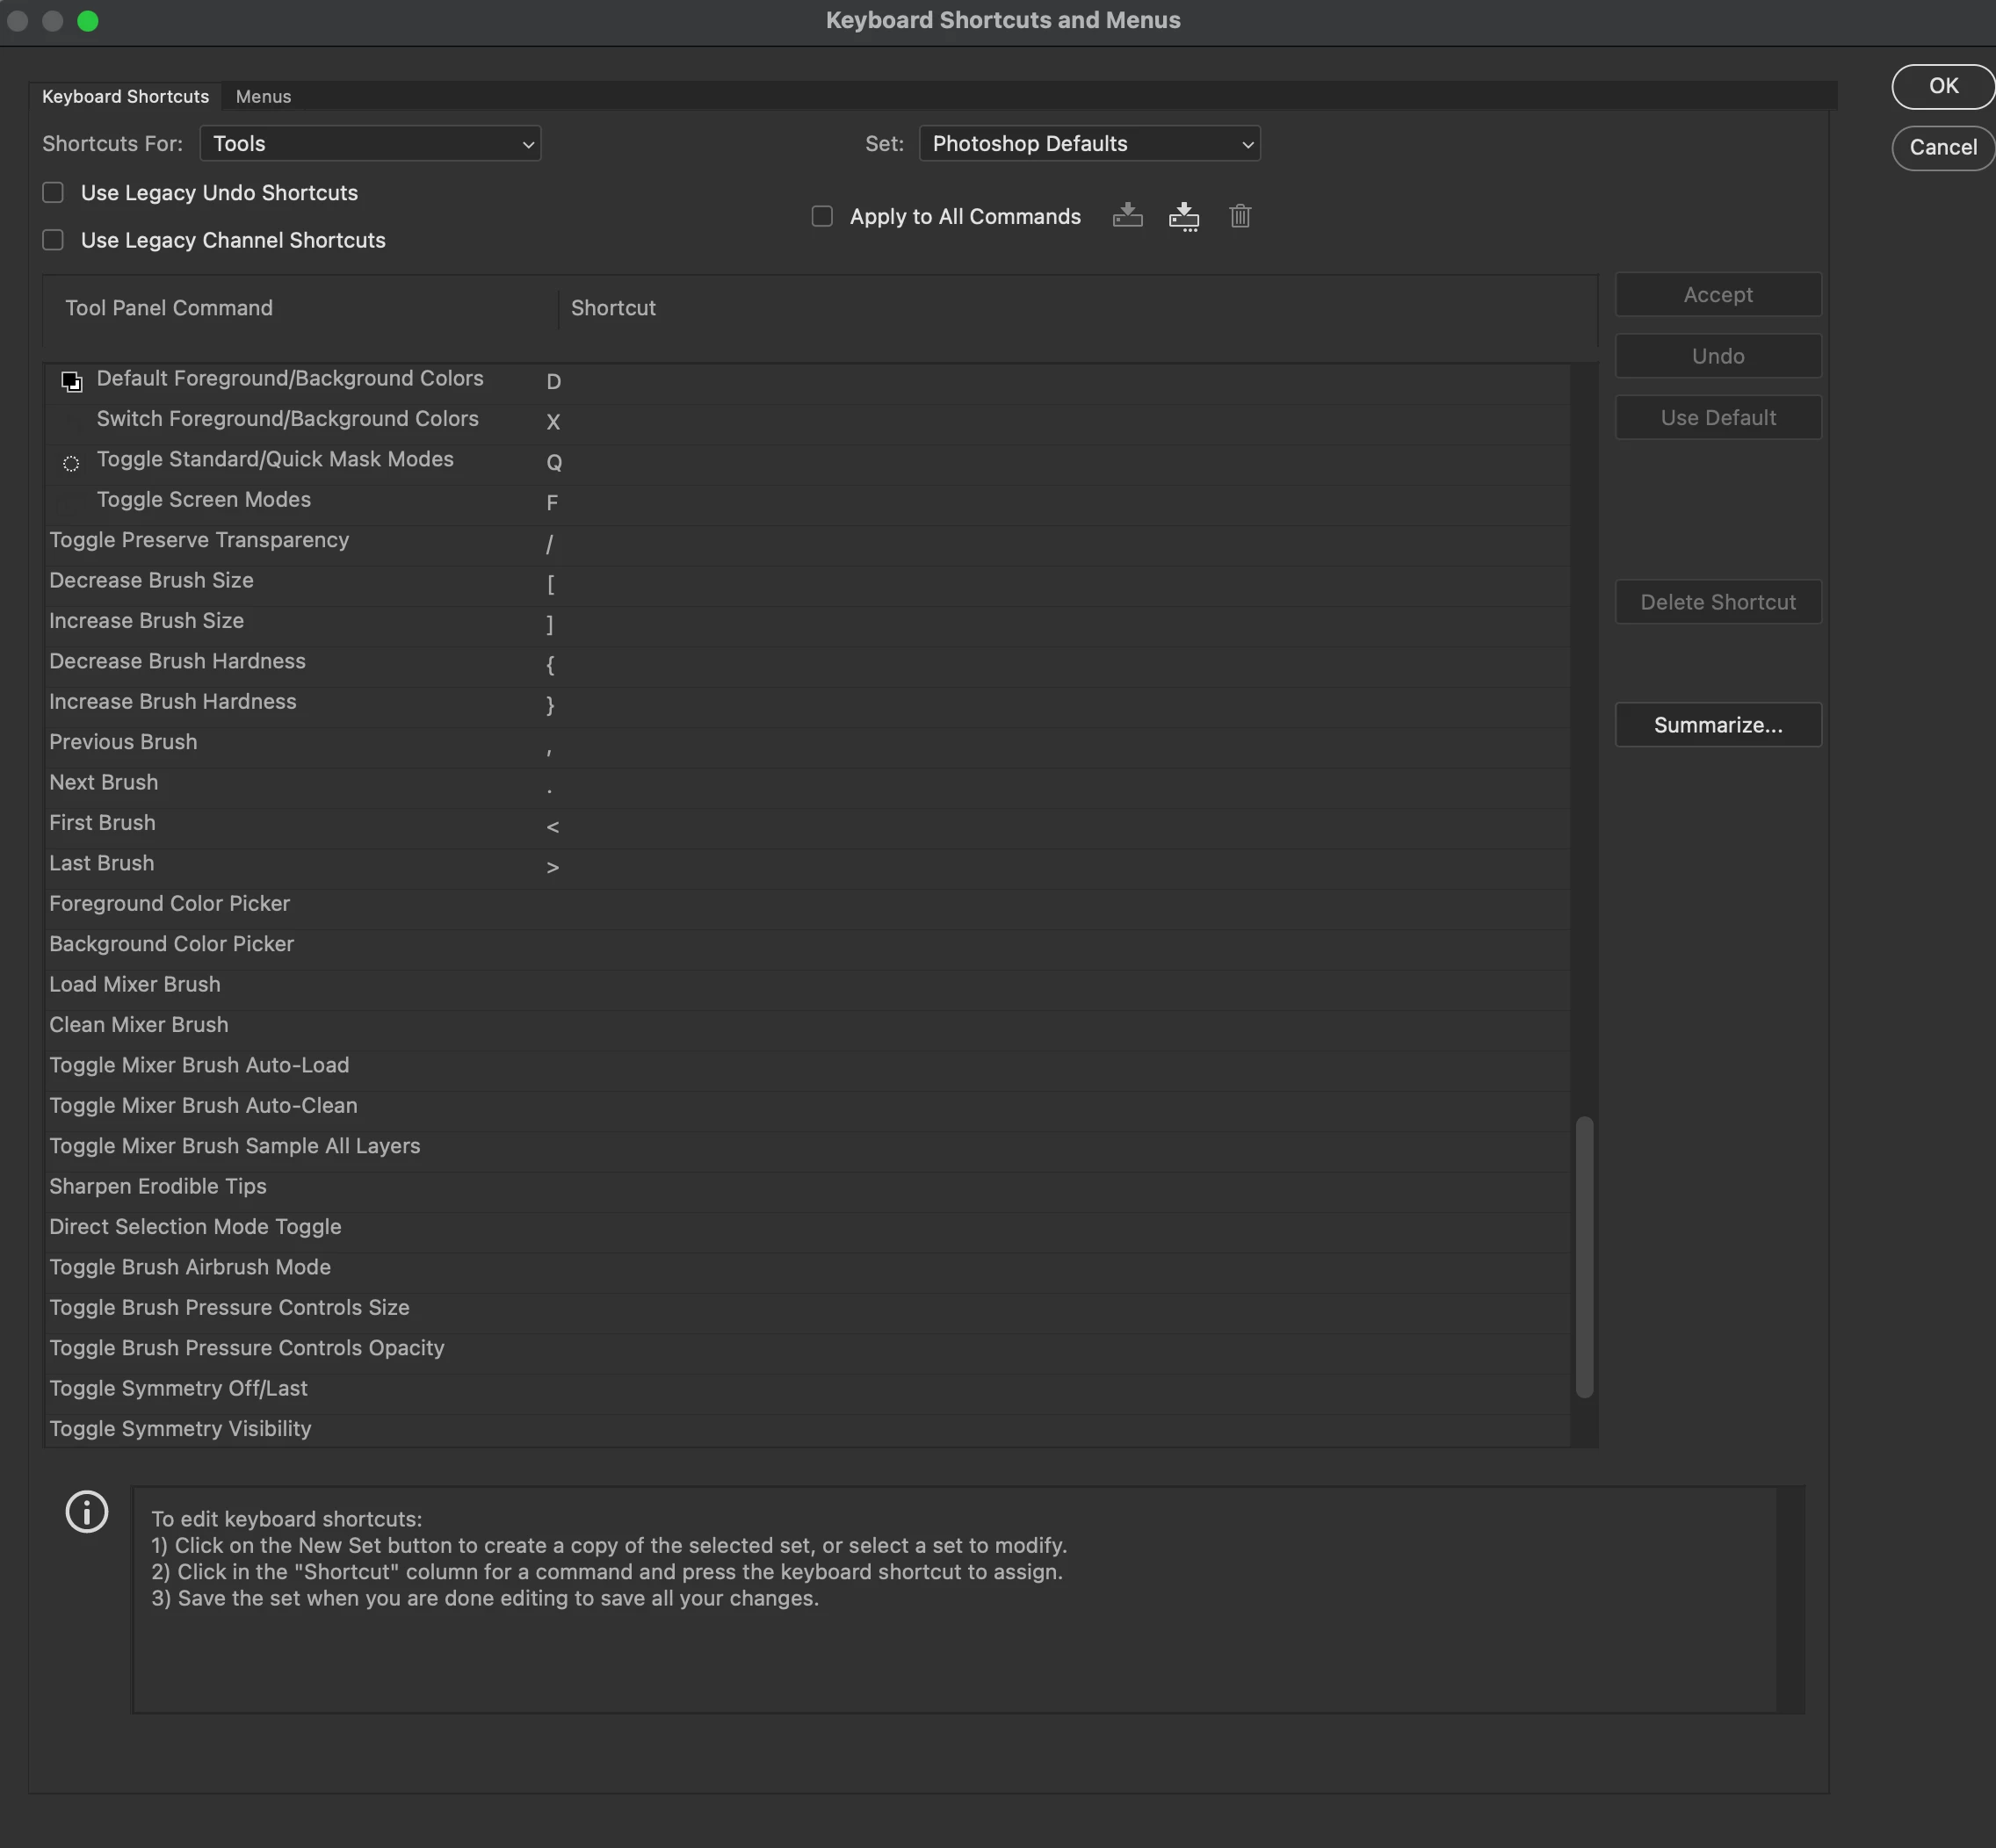Click the Cancel button
This screenshot has height=1848, width=1996.
pyautogui.click(x=1942, y=148)
